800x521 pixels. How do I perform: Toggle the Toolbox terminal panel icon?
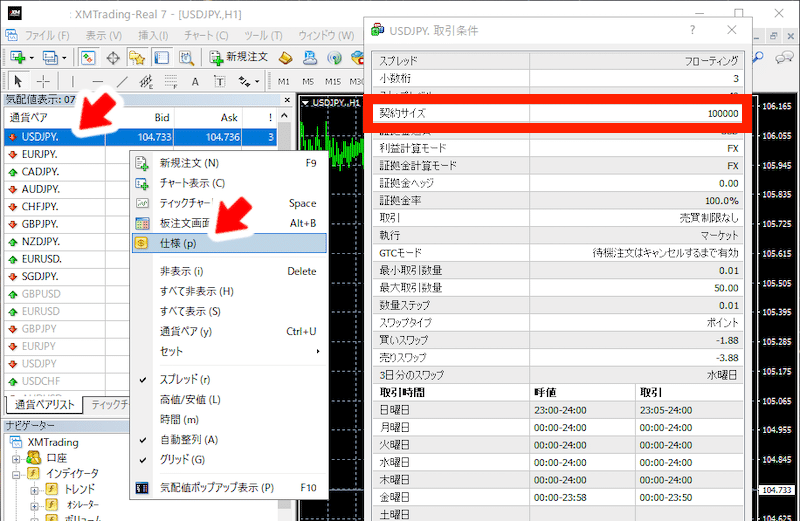[162, 58]
